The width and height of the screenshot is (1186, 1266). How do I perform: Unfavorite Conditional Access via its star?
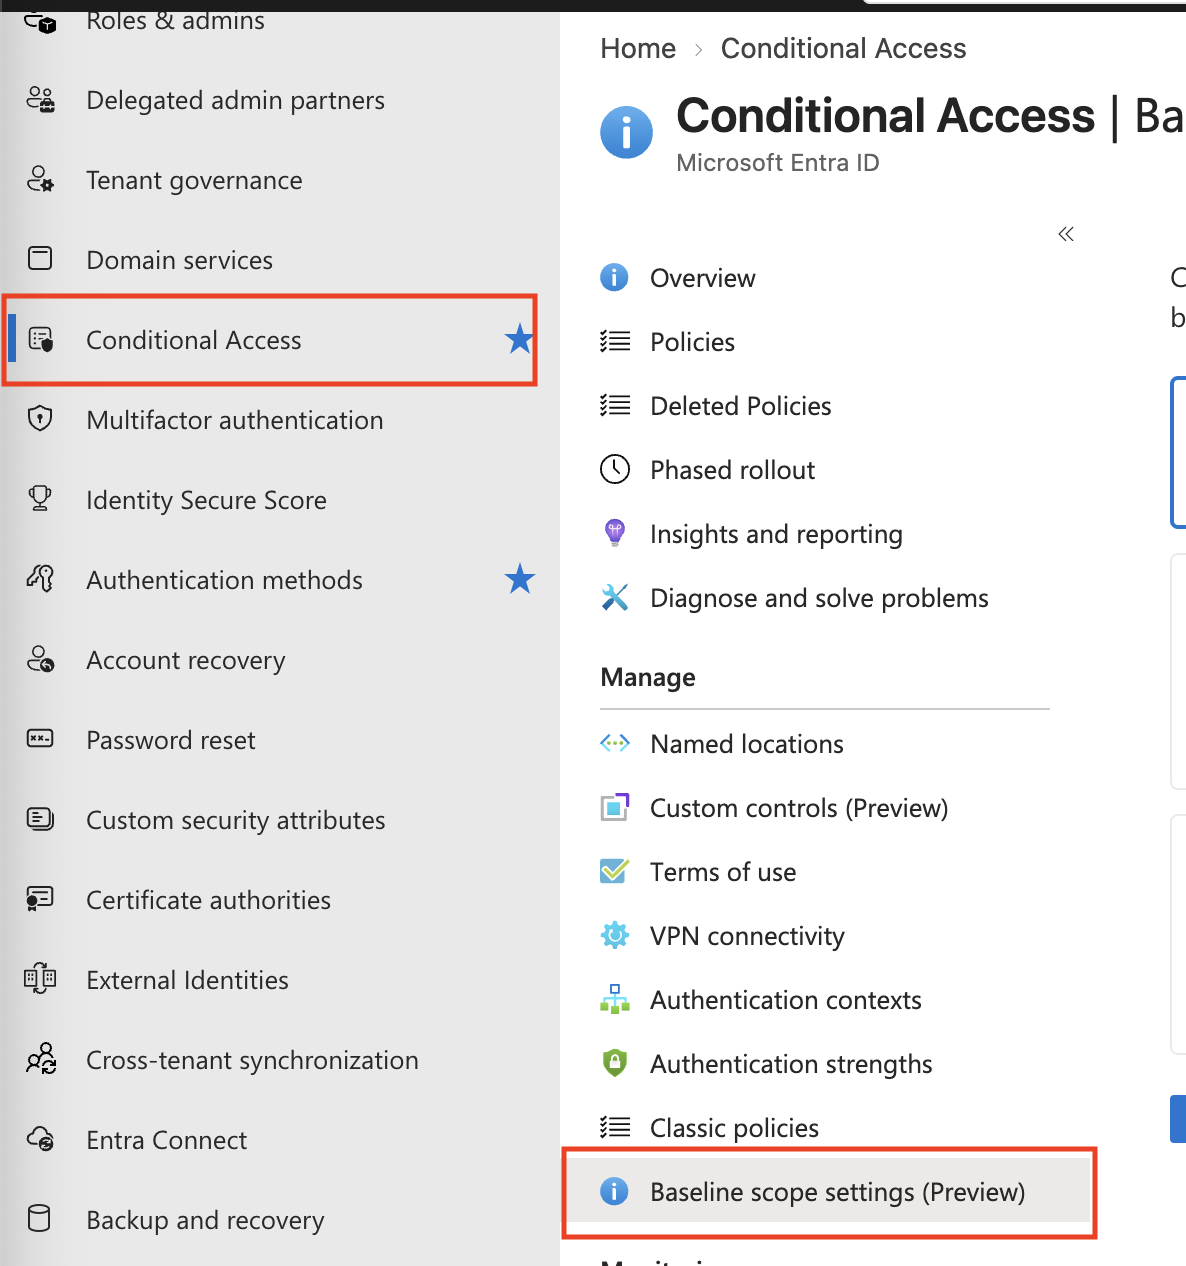coord(519,339)
